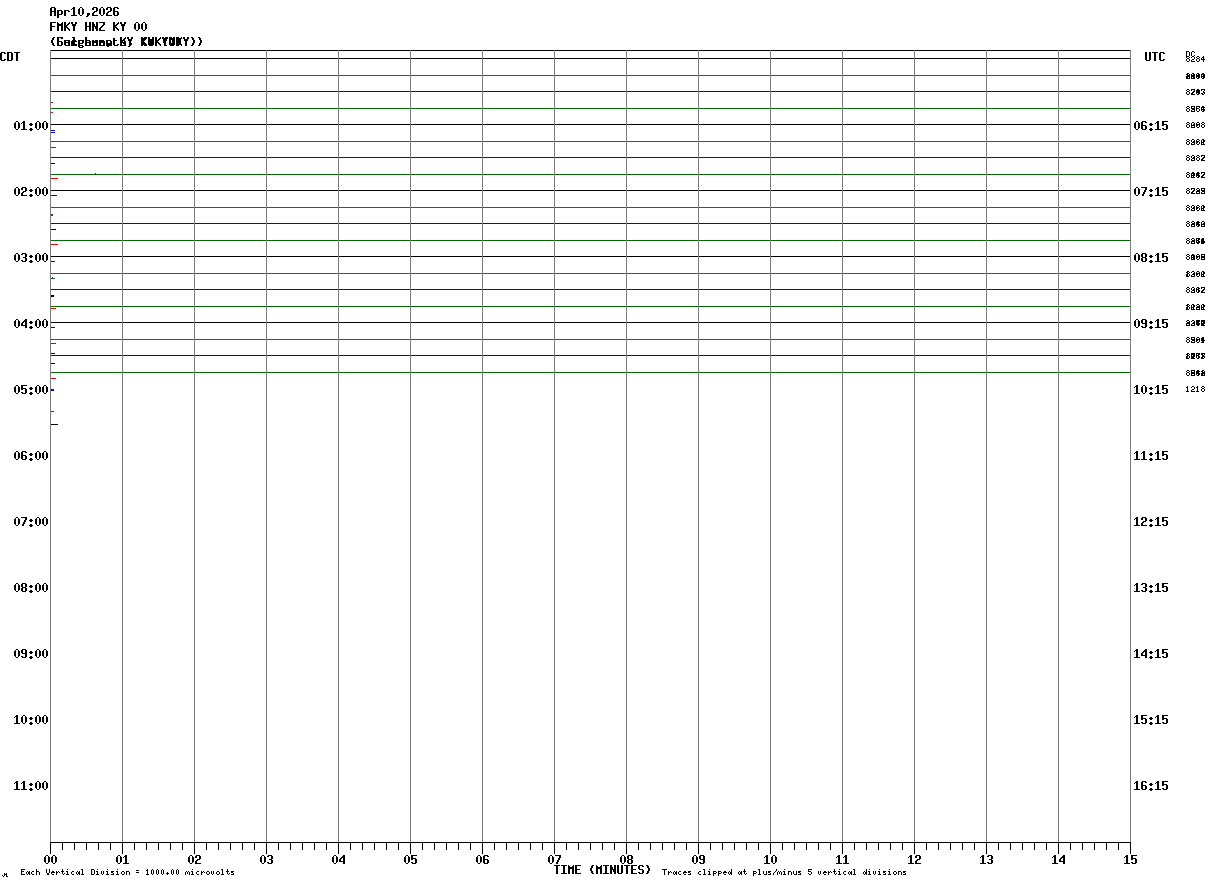Click the traces clipped footnote text
The width and height of the screenshot is (1210, 886).
click(784, 873)
